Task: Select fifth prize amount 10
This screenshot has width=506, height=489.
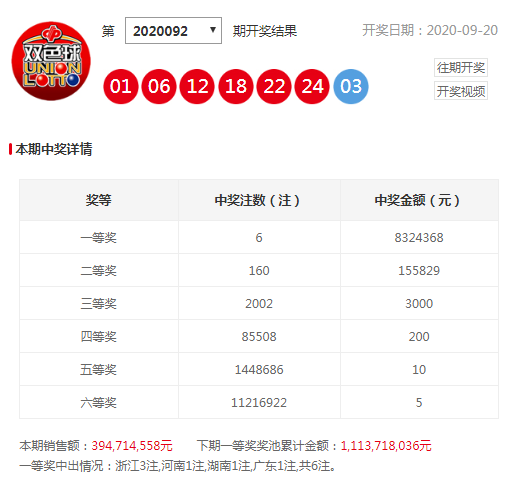Action: tap(419, 370)
